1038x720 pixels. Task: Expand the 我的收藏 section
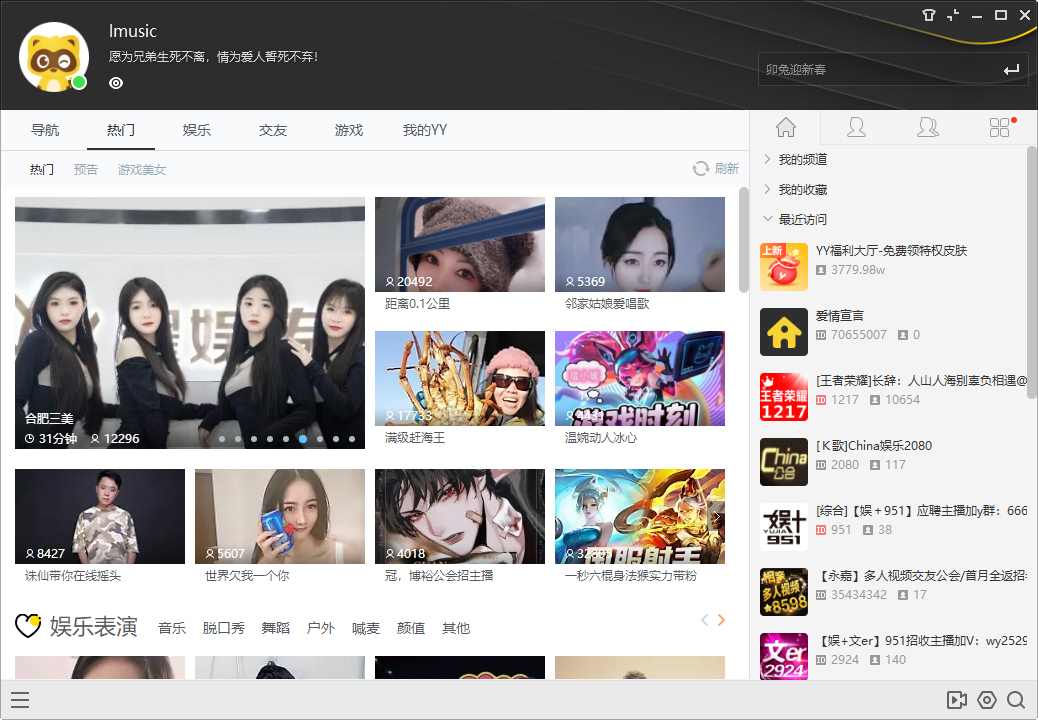pos(802,189)
